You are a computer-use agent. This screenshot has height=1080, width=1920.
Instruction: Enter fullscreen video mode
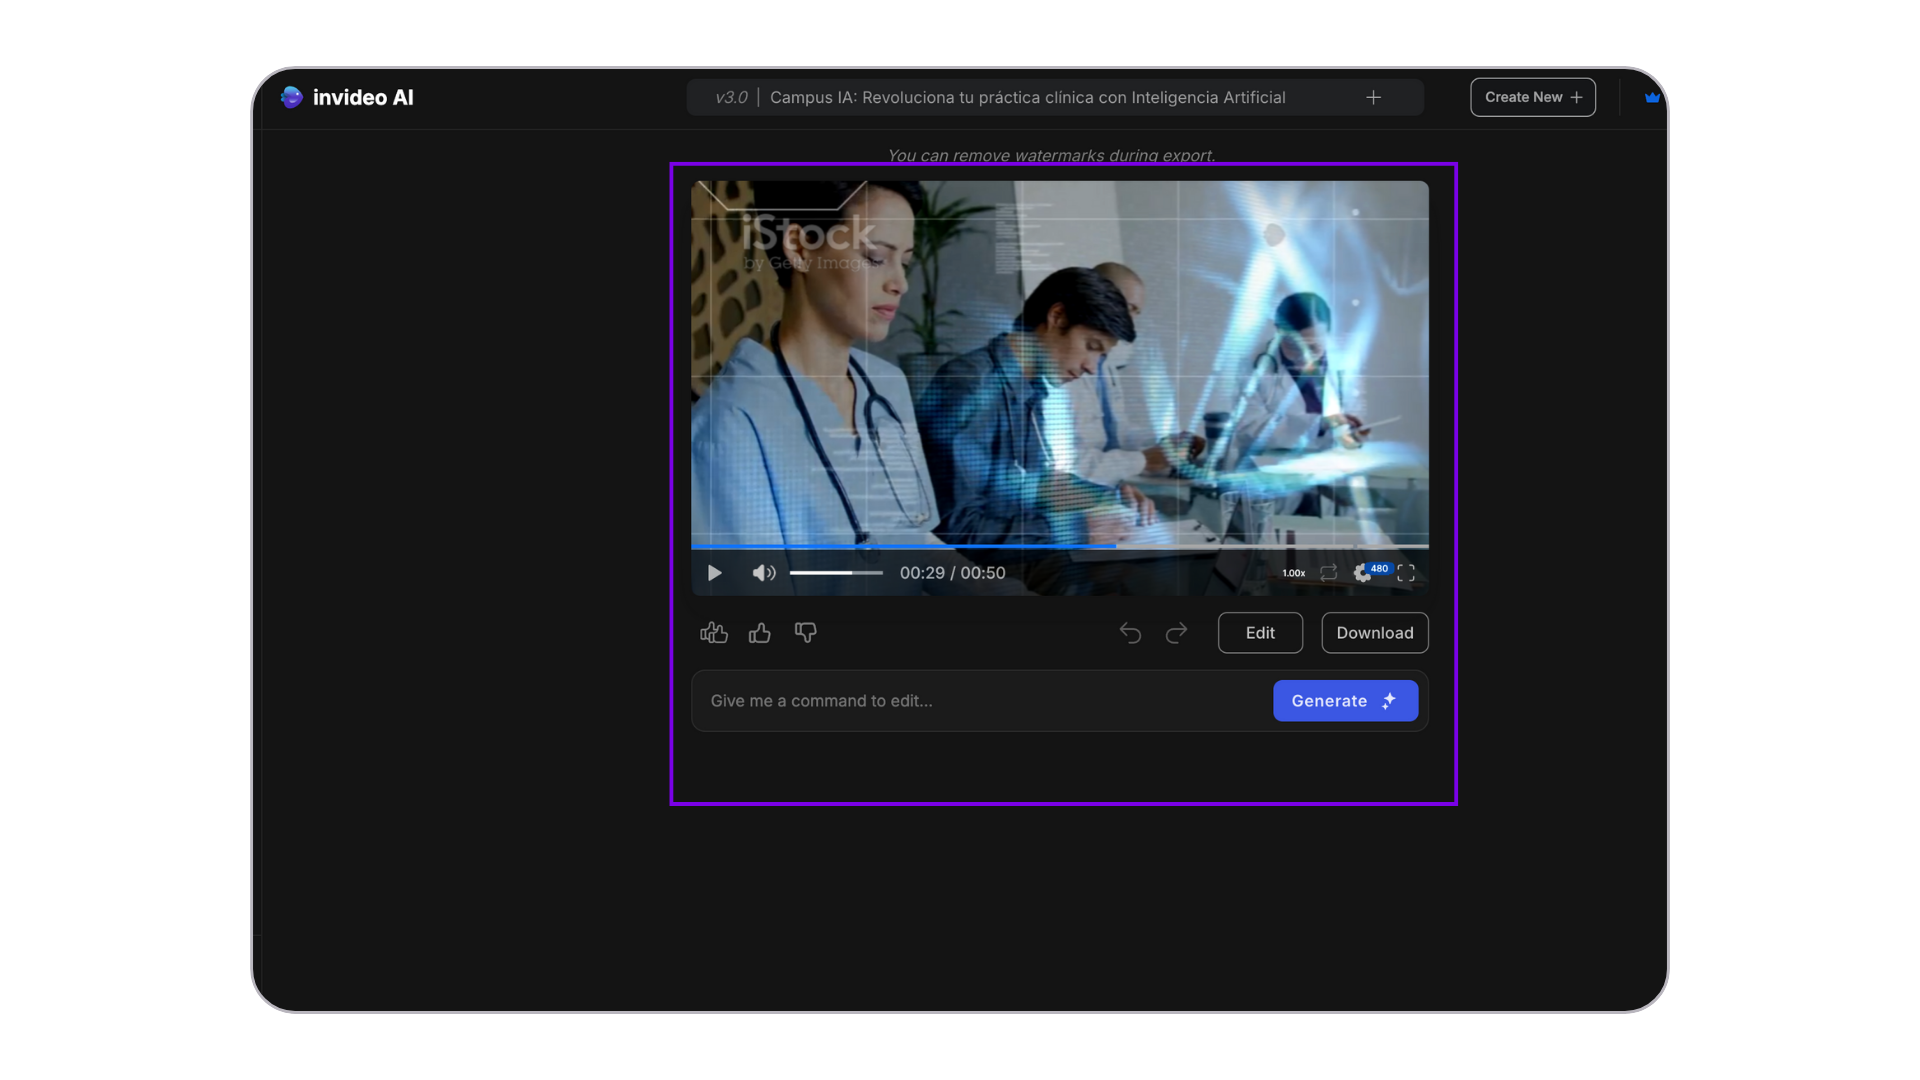click(1406, 573)
